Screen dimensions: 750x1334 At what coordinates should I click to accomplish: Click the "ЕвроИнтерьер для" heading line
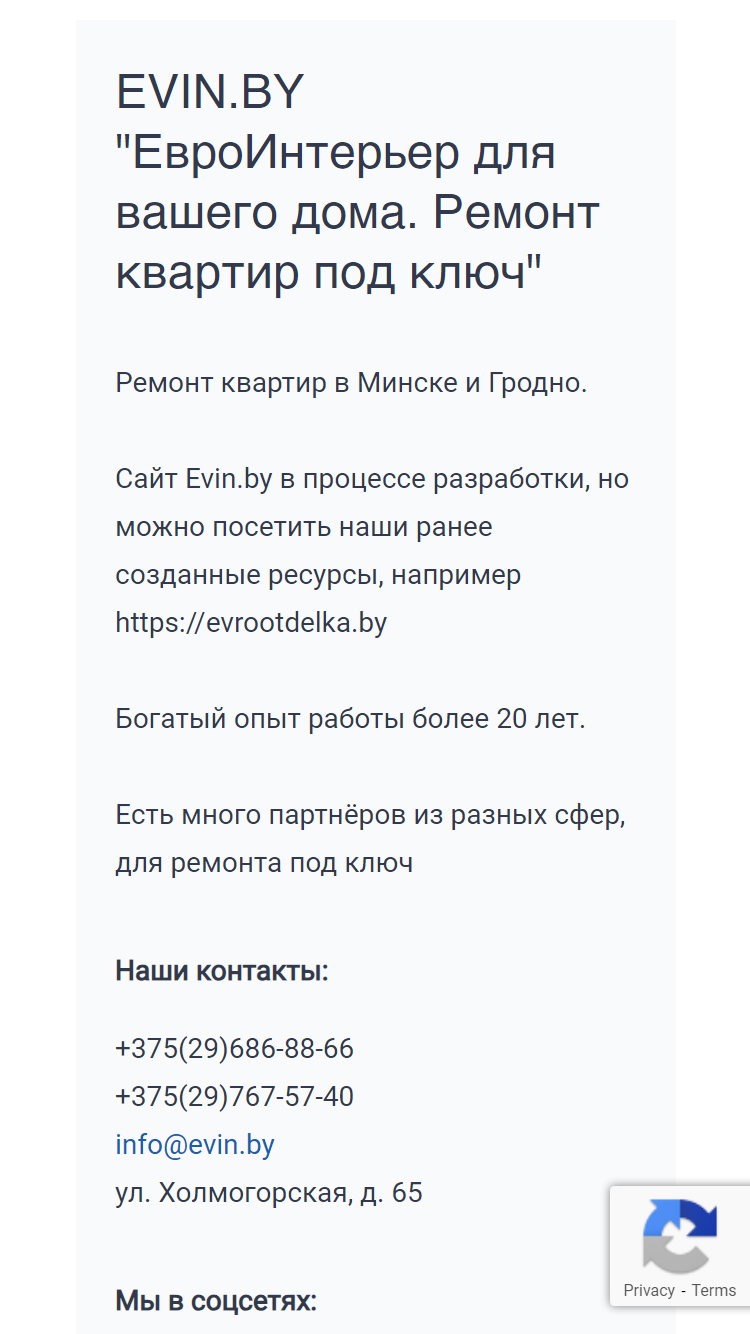click(336, 153)
